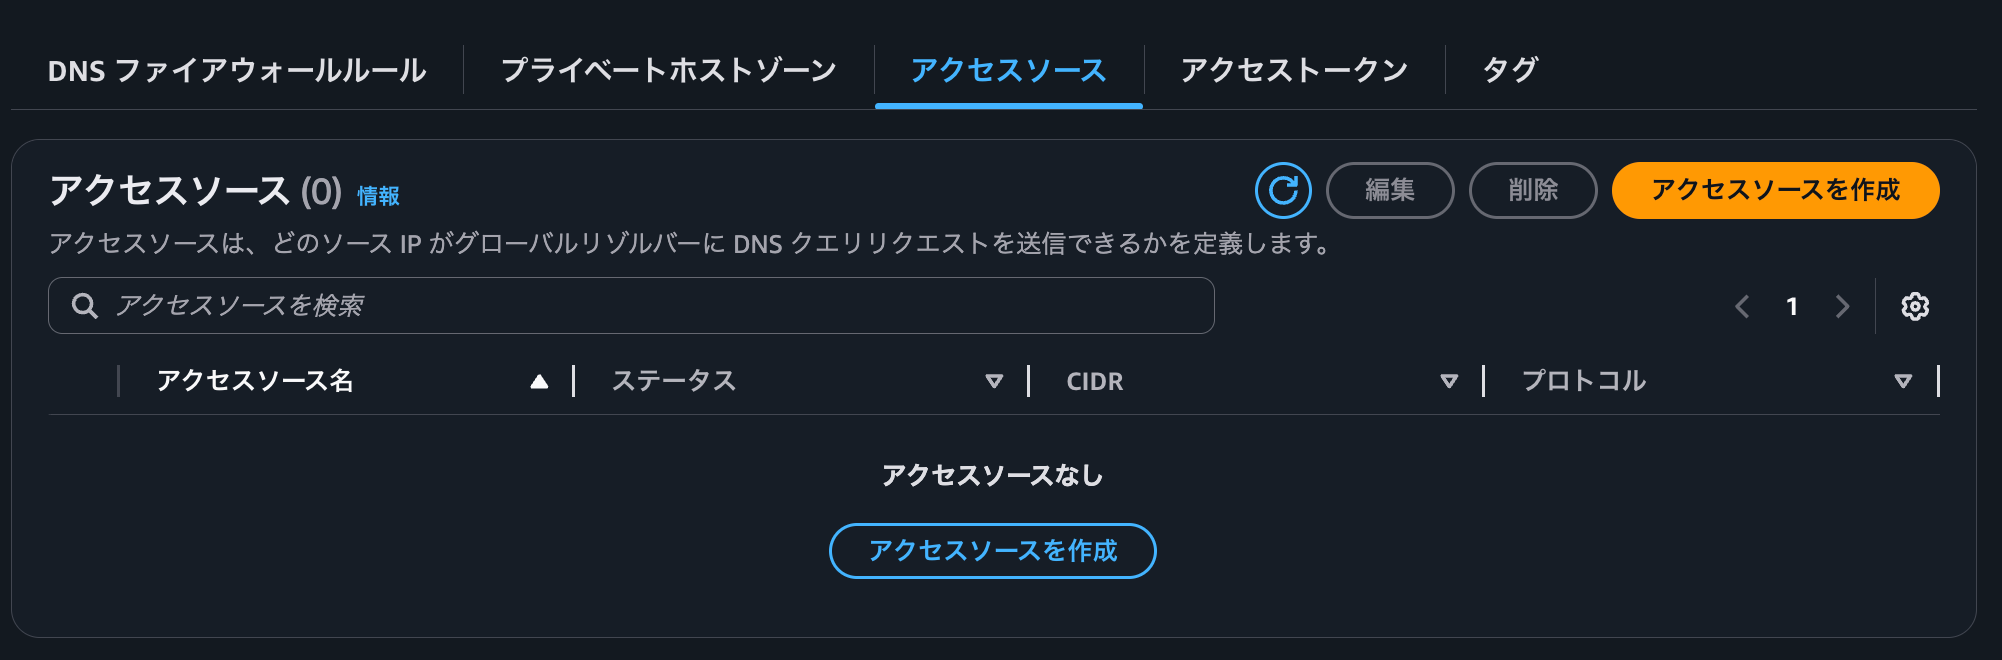Switch to the アクセストークン tab
The width and height of the screenshot is (2002, 660).
pos(1294,69)
